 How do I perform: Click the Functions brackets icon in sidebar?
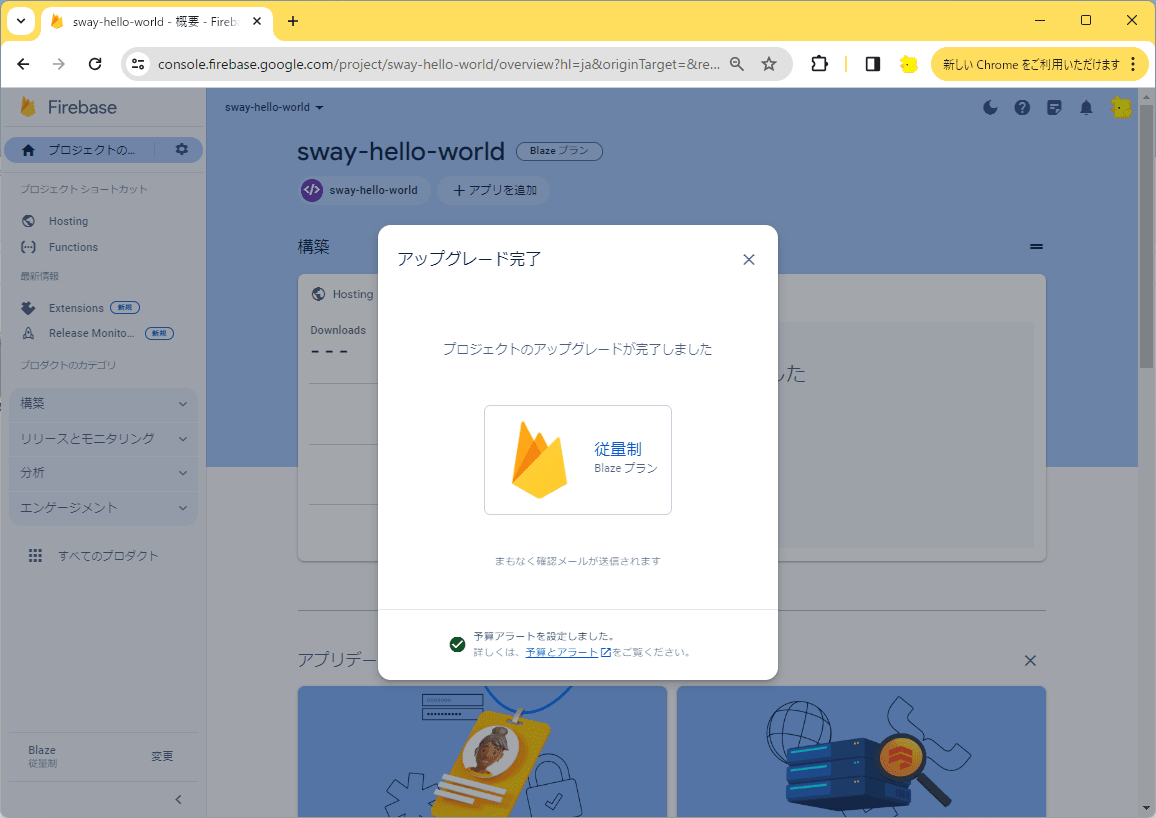point(28,247)
